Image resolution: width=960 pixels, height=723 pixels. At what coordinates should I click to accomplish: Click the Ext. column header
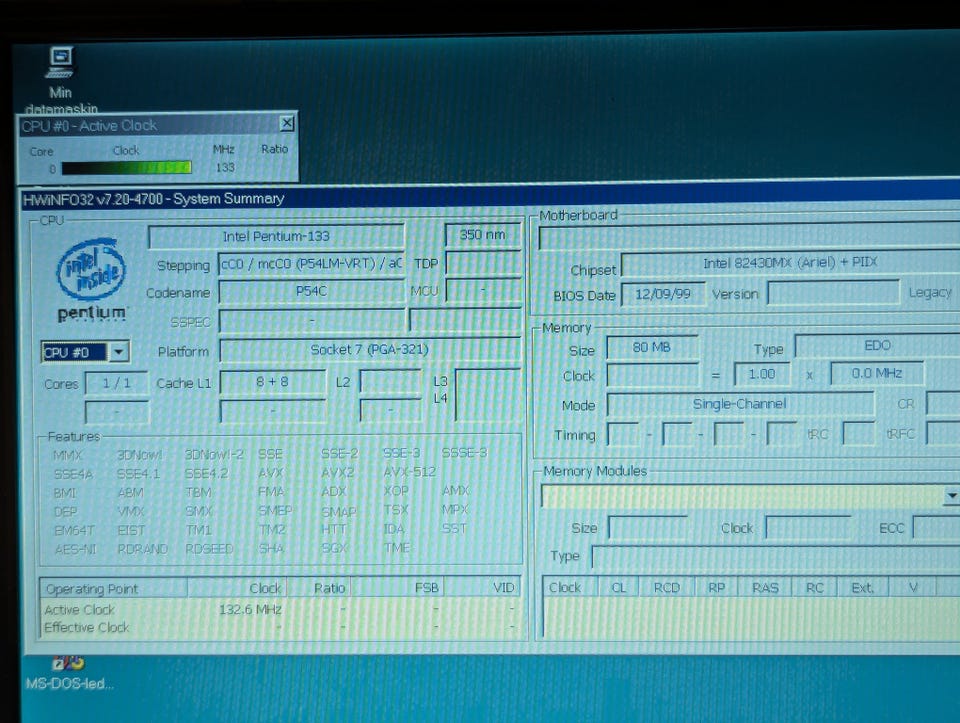click(863, 588)
